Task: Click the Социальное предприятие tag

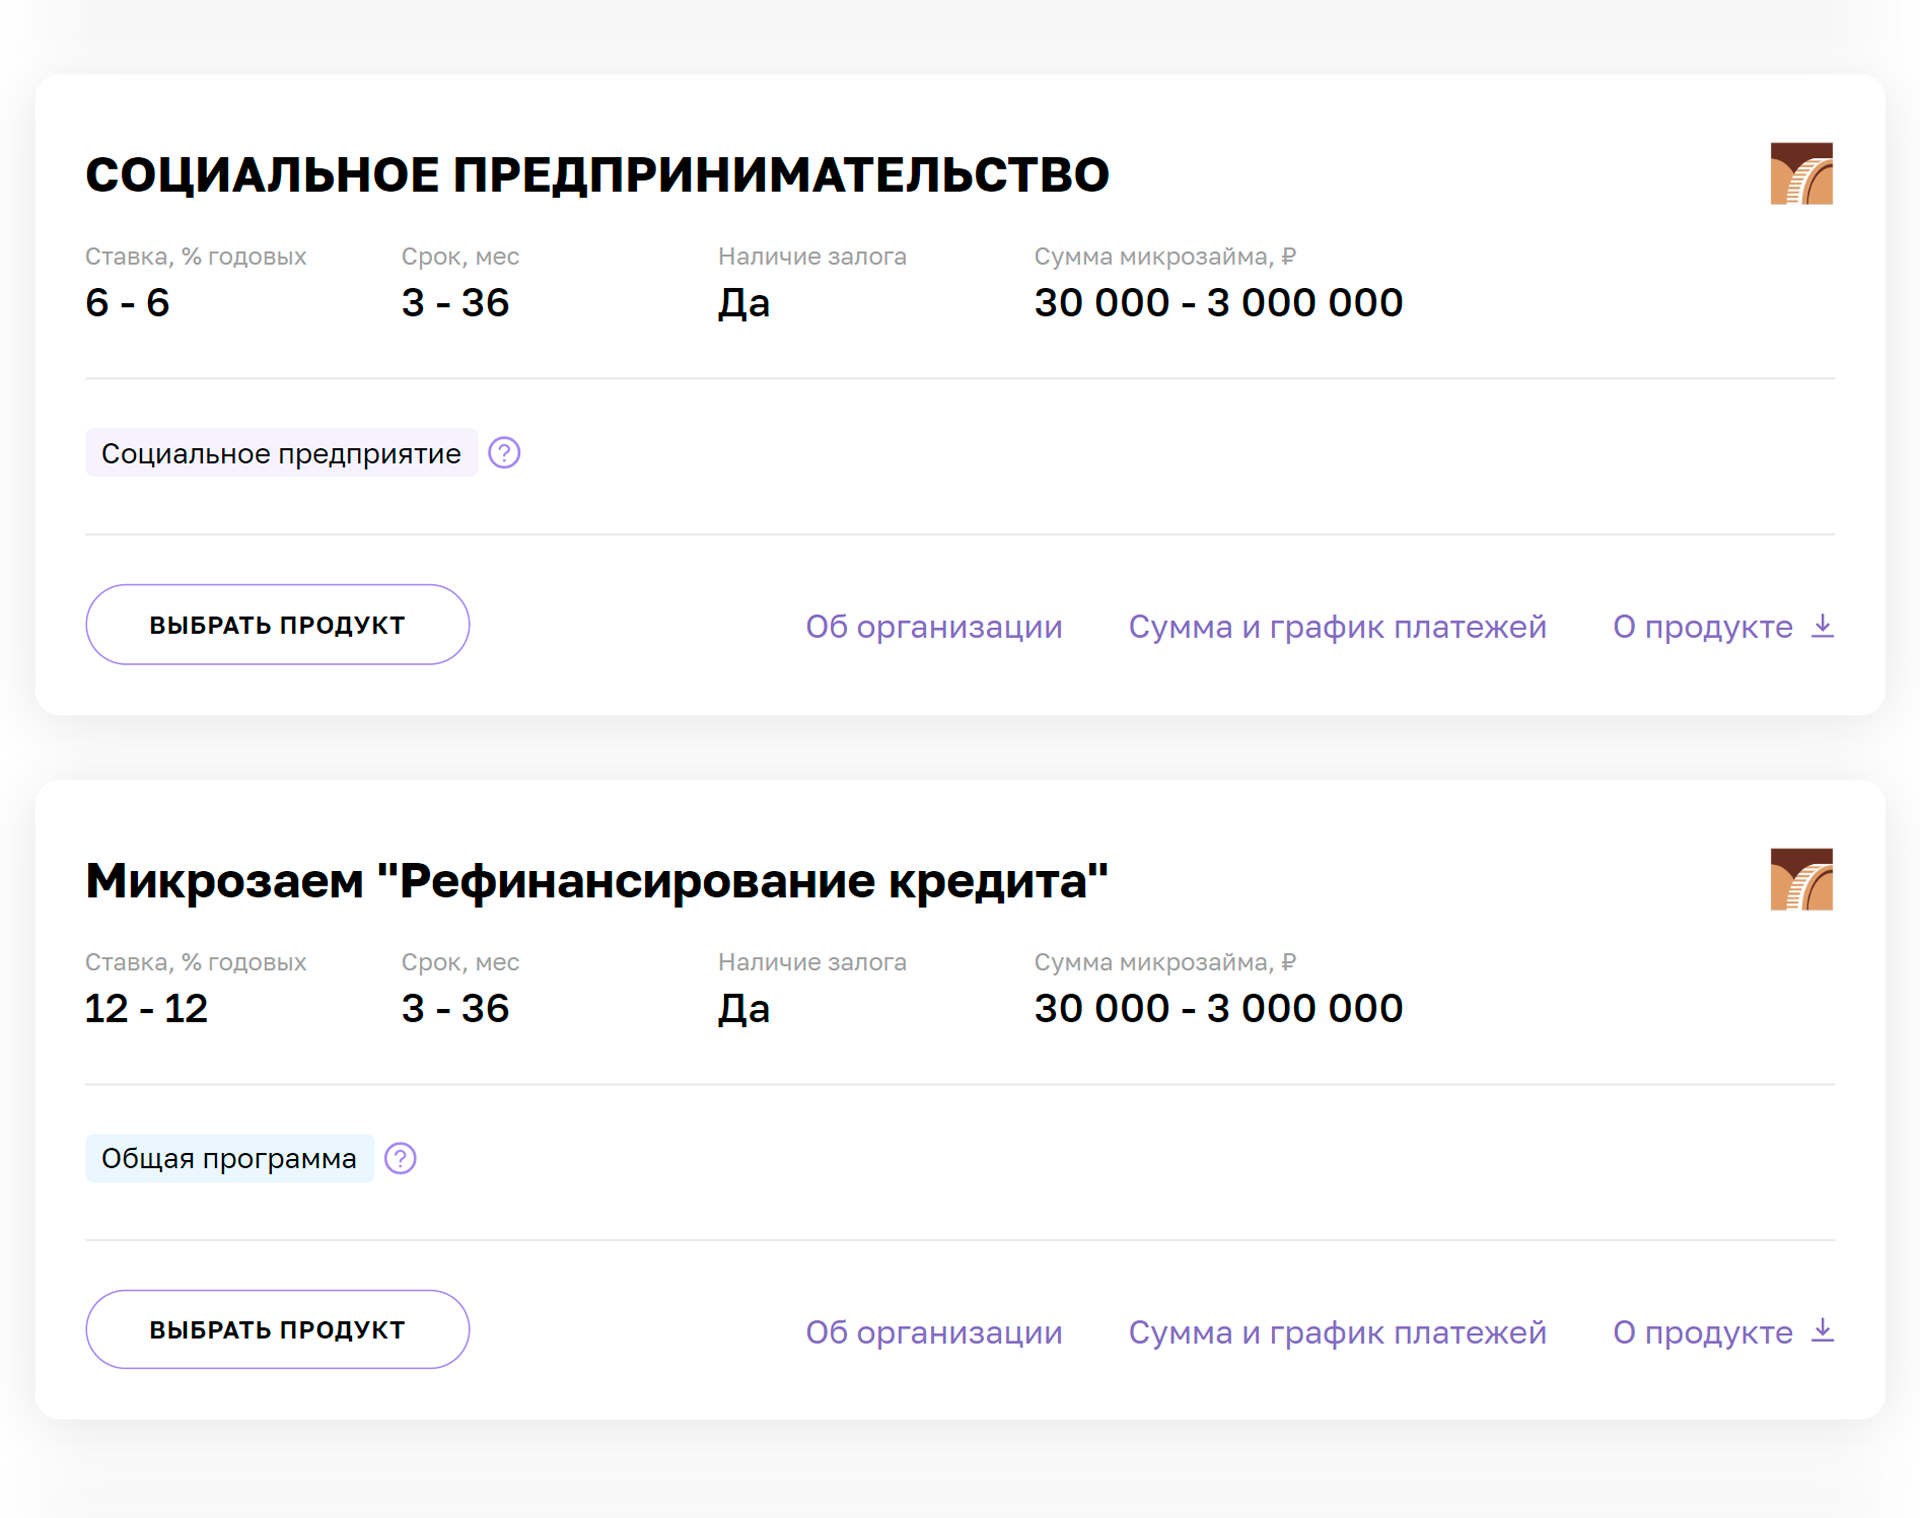Action: coord(281,453)
